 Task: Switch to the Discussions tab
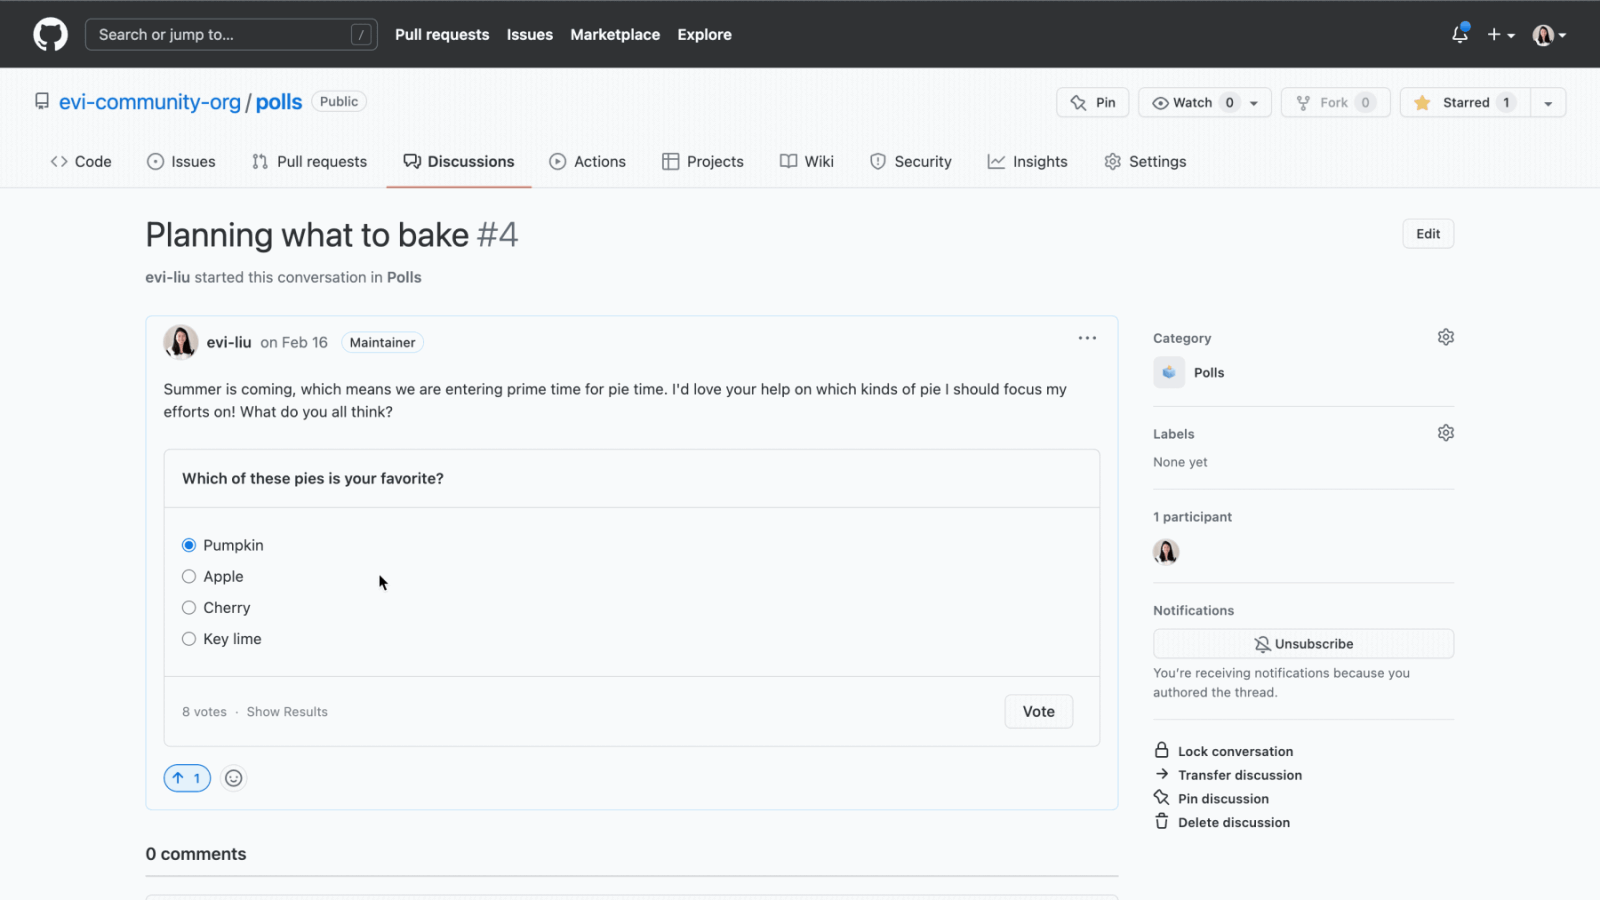[x=459, y=161]
